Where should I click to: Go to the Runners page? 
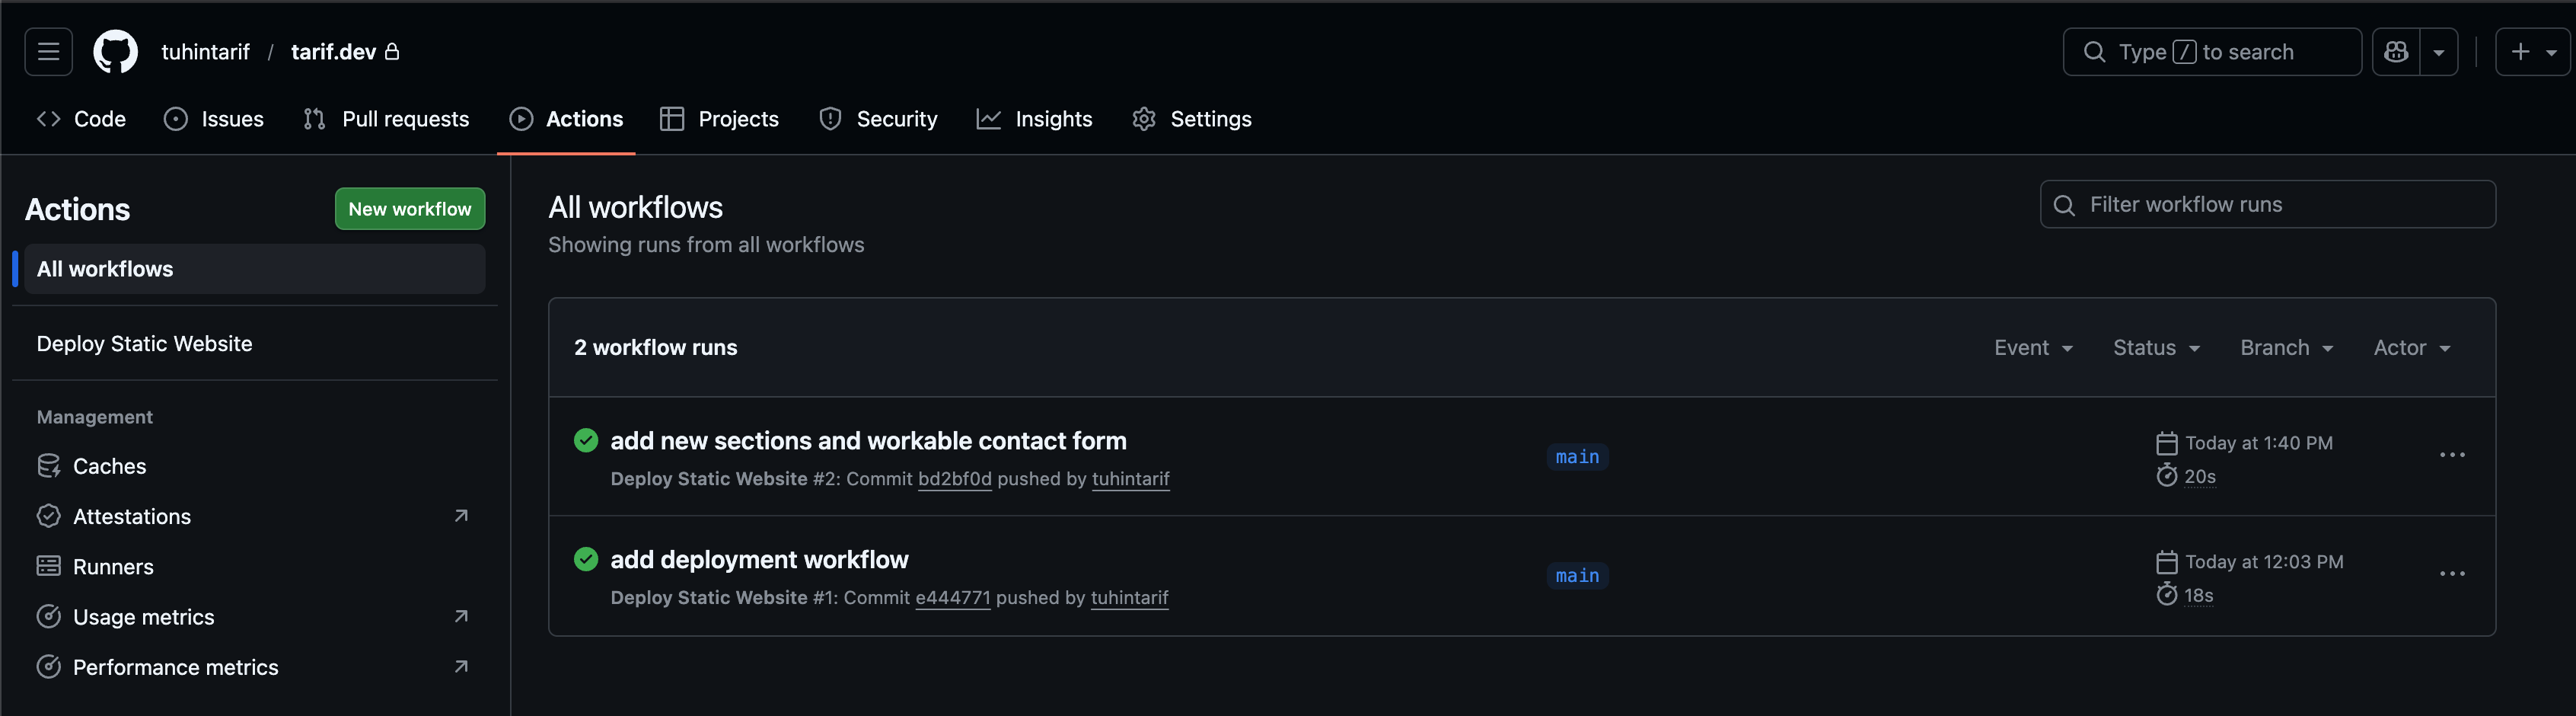point(113,567)
